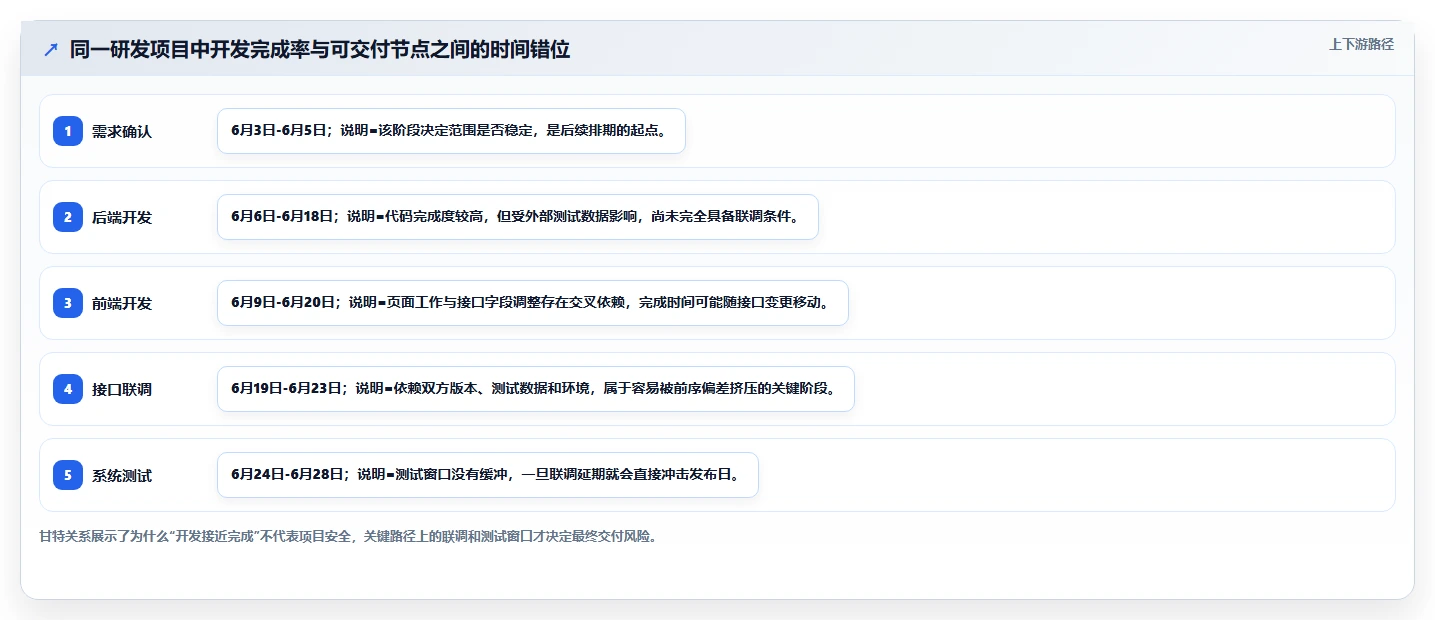Click the 上下游路径 label at top right
The width and height of the screenshot is (1435, 620).
[1361, 44]
